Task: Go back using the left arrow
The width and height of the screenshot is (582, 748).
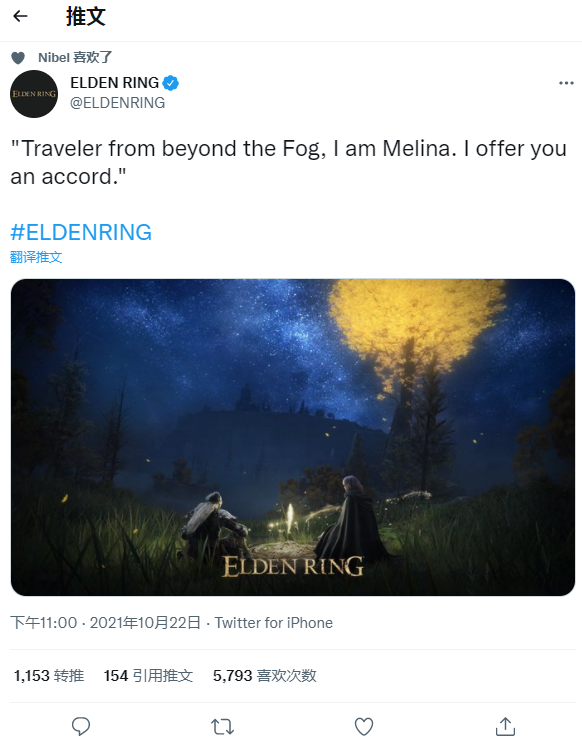Action: [21, 16]
